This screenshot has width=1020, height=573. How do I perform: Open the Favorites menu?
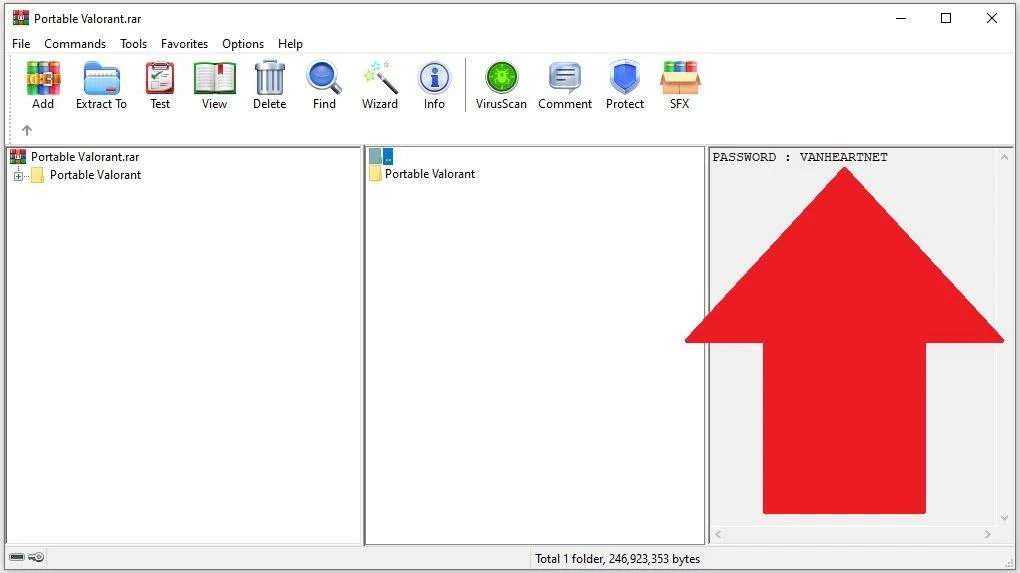coord(184,44)
